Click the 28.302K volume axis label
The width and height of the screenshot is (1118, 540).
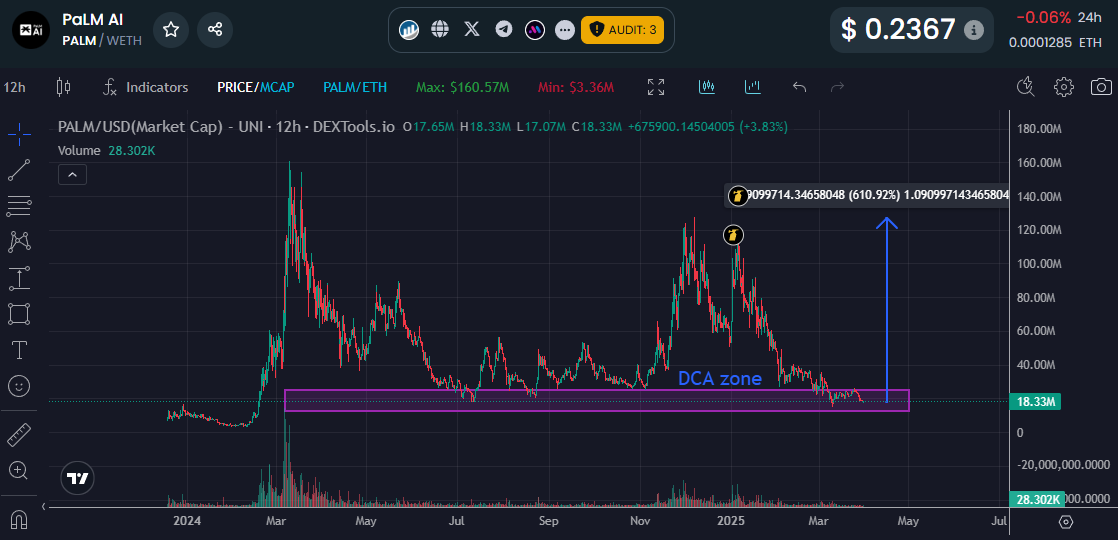tap(1035, 499)
